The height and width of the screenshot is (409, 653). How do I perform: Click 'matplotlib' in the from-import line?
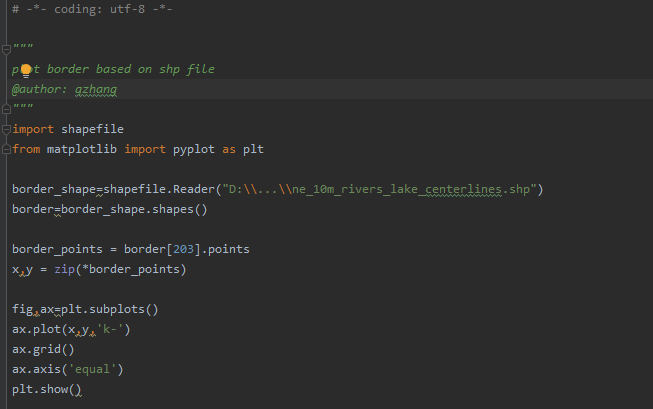point(82,149)
